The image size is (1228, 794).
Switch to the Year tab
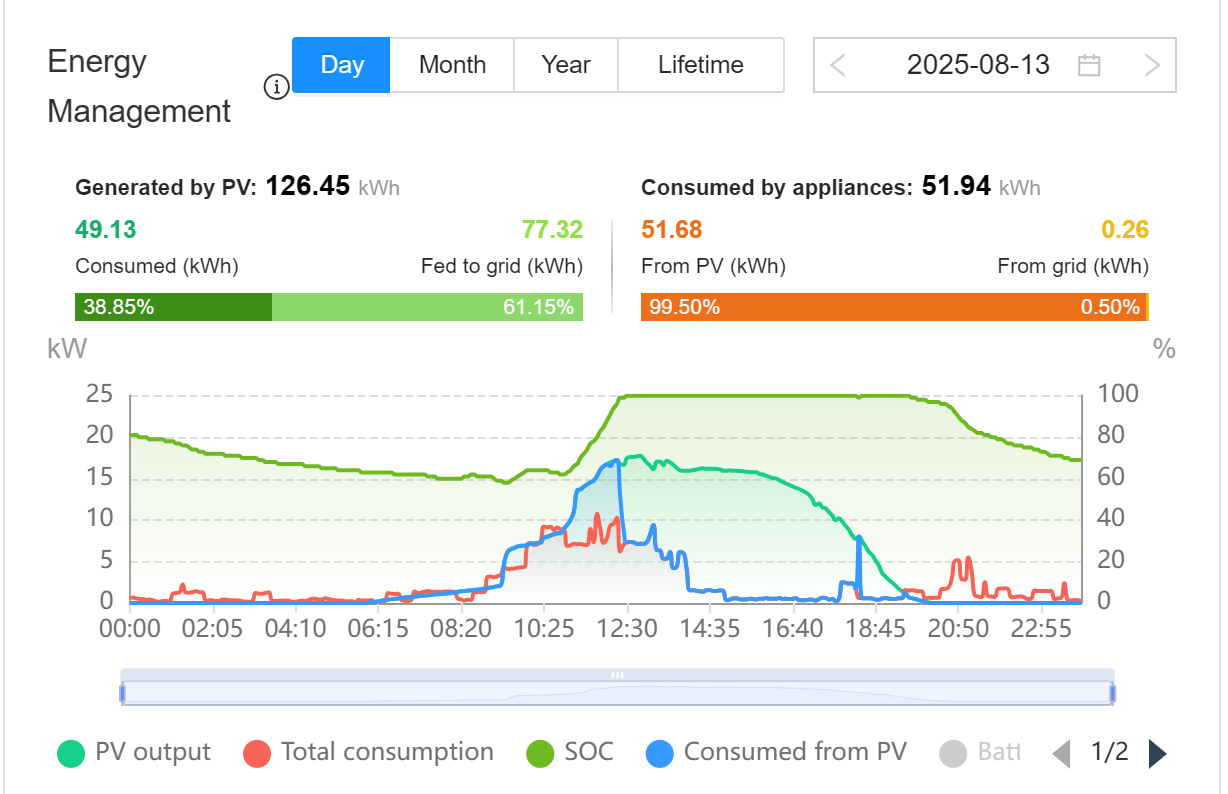tap(566, 66)
